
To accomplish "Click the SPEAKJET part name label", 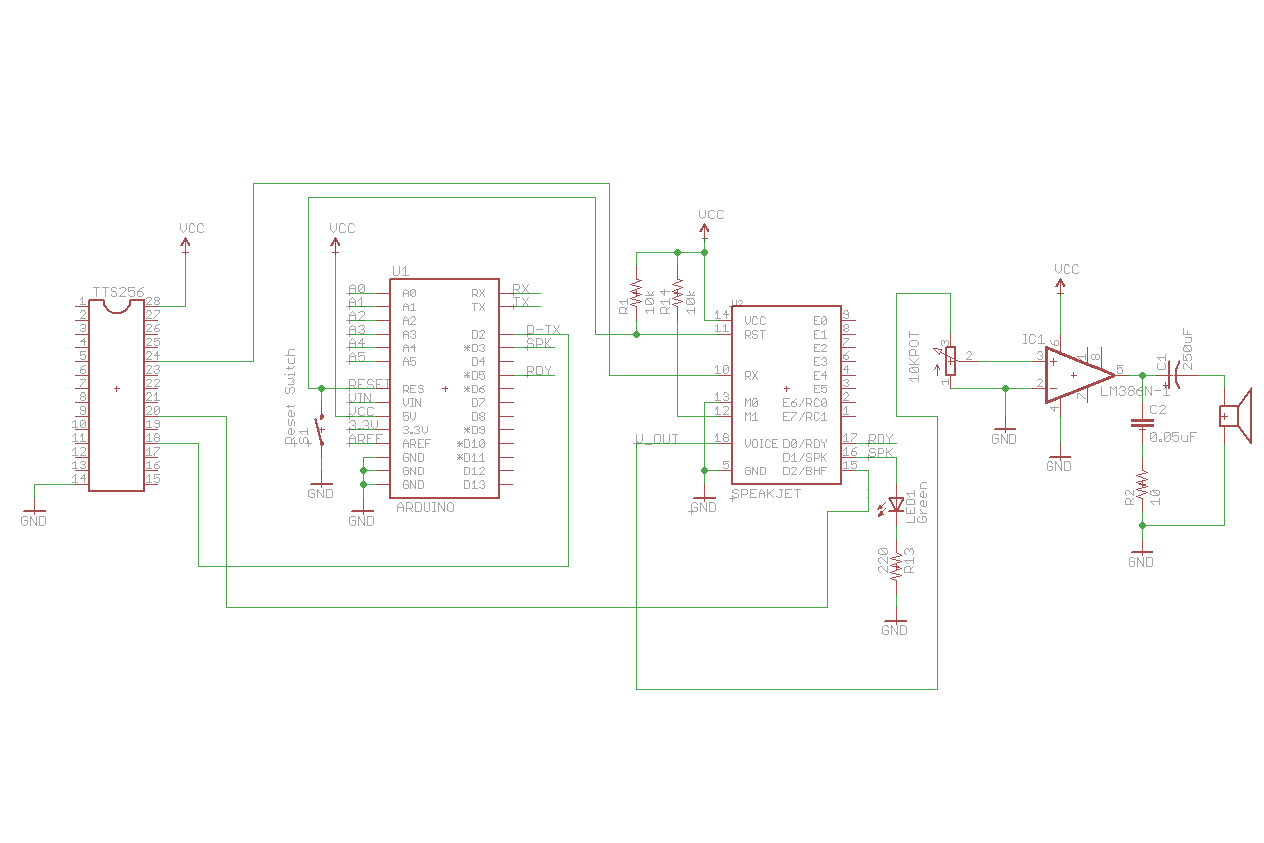I will (766, 494).
